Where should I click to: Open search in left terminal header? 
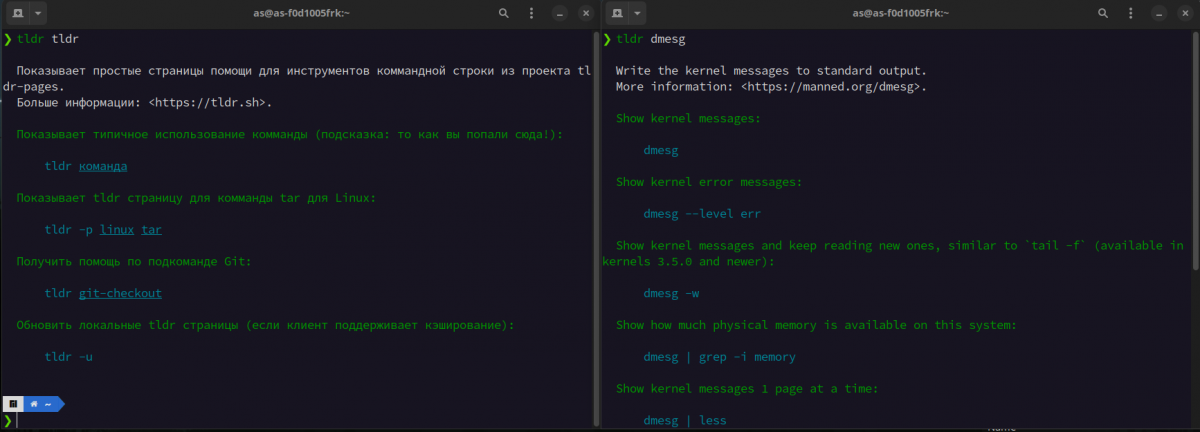click(502, 14)
